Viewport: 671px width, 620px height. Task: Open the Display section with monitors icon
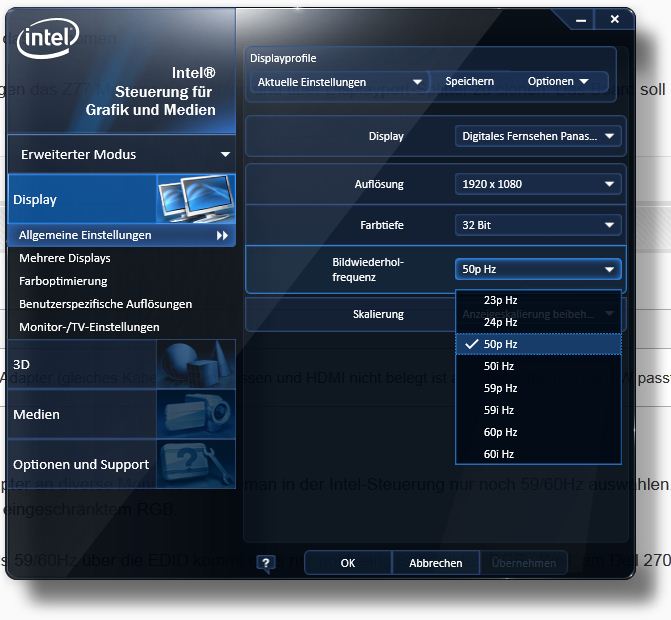[x=122, y=199]
